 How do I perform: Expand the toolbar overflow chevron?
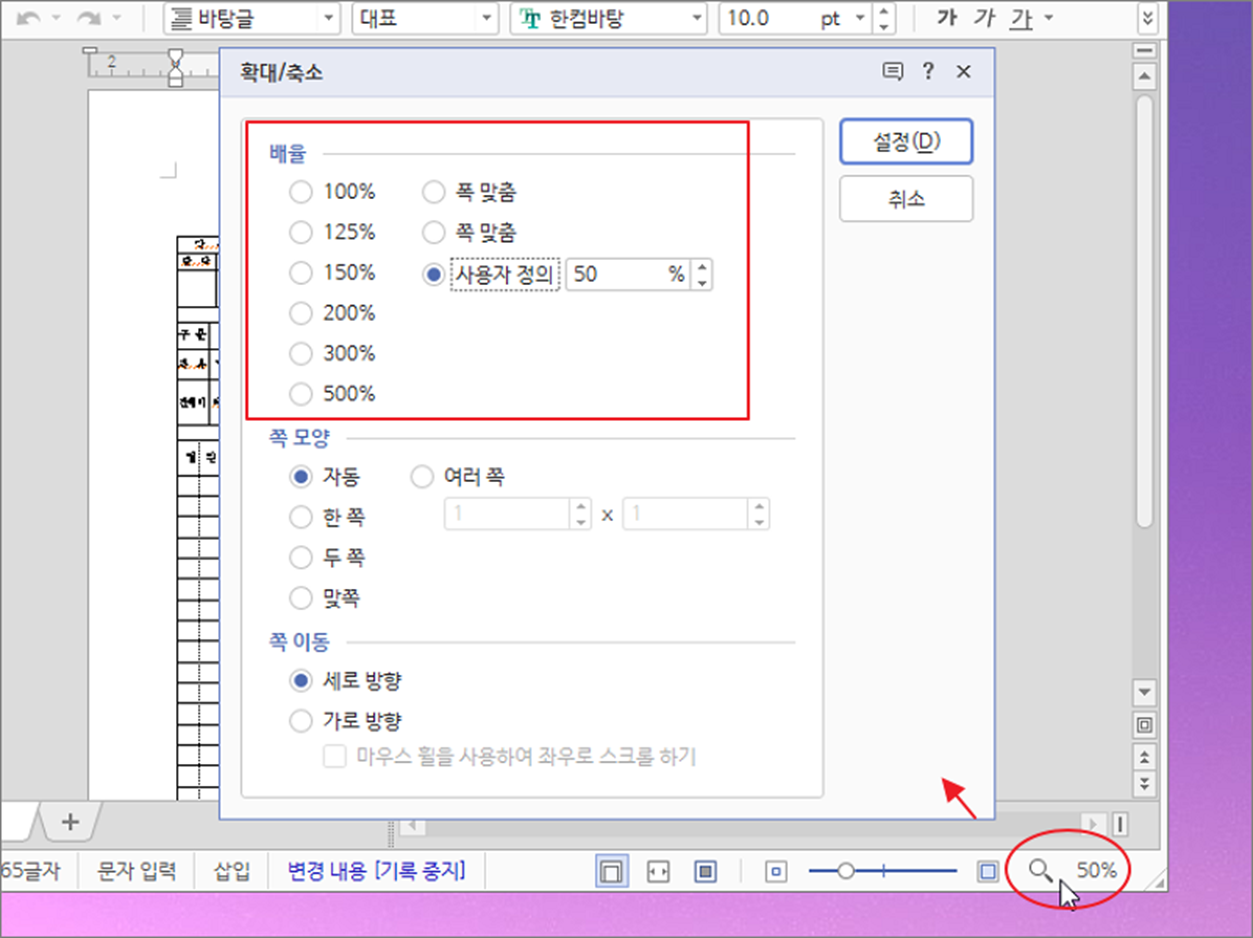tap(1148, 18)
